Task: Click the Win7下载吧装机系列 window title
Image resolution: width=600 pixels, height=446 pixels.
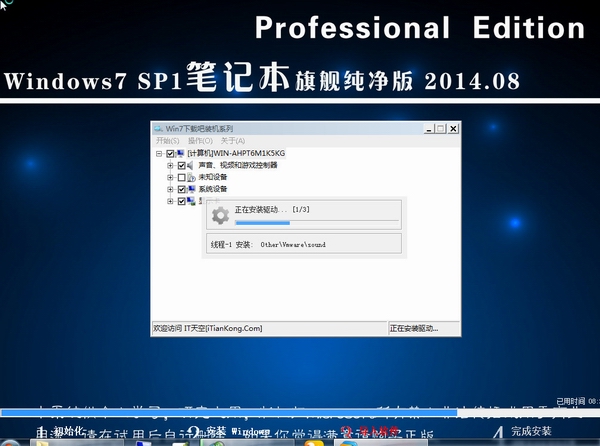Action: [199, 129]
